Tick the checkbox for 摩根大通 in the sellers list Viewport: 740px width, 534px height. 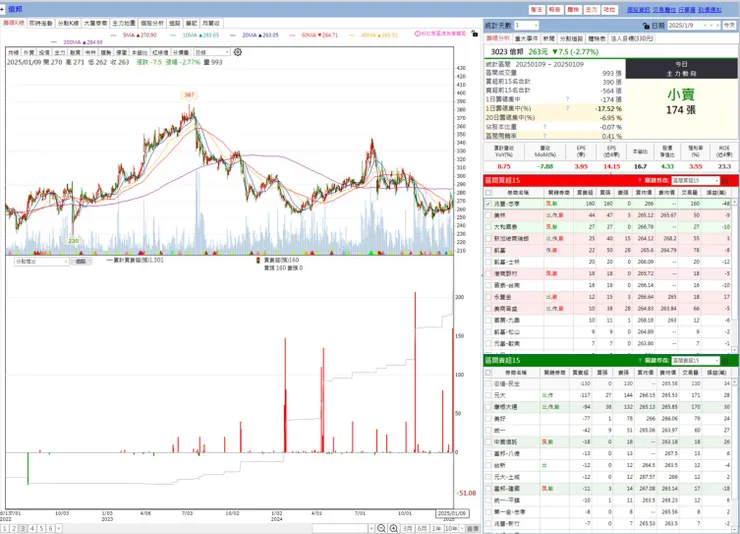pos(488,407)
